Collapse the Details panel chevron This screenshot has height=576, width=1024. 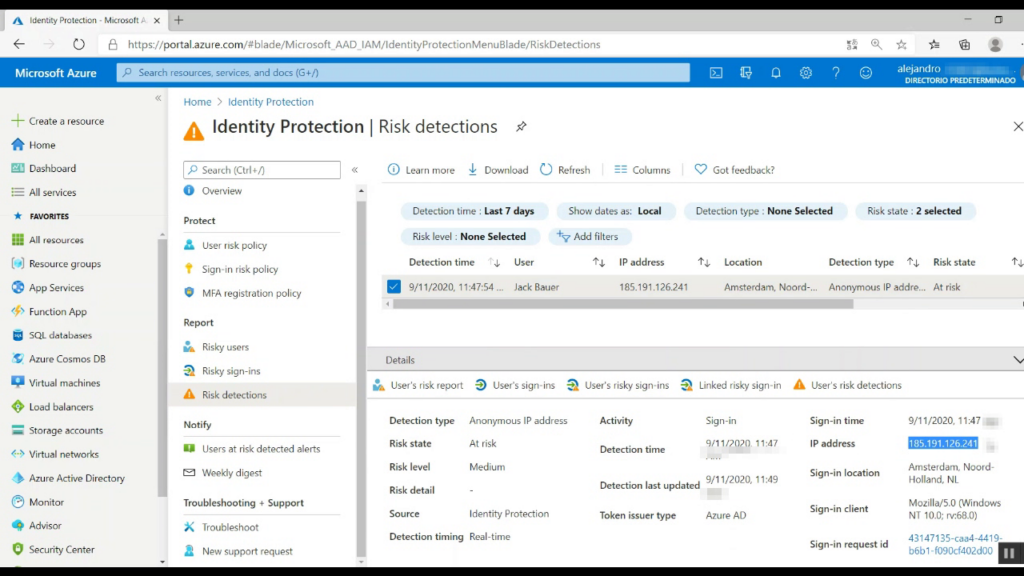click(1017, 360)
